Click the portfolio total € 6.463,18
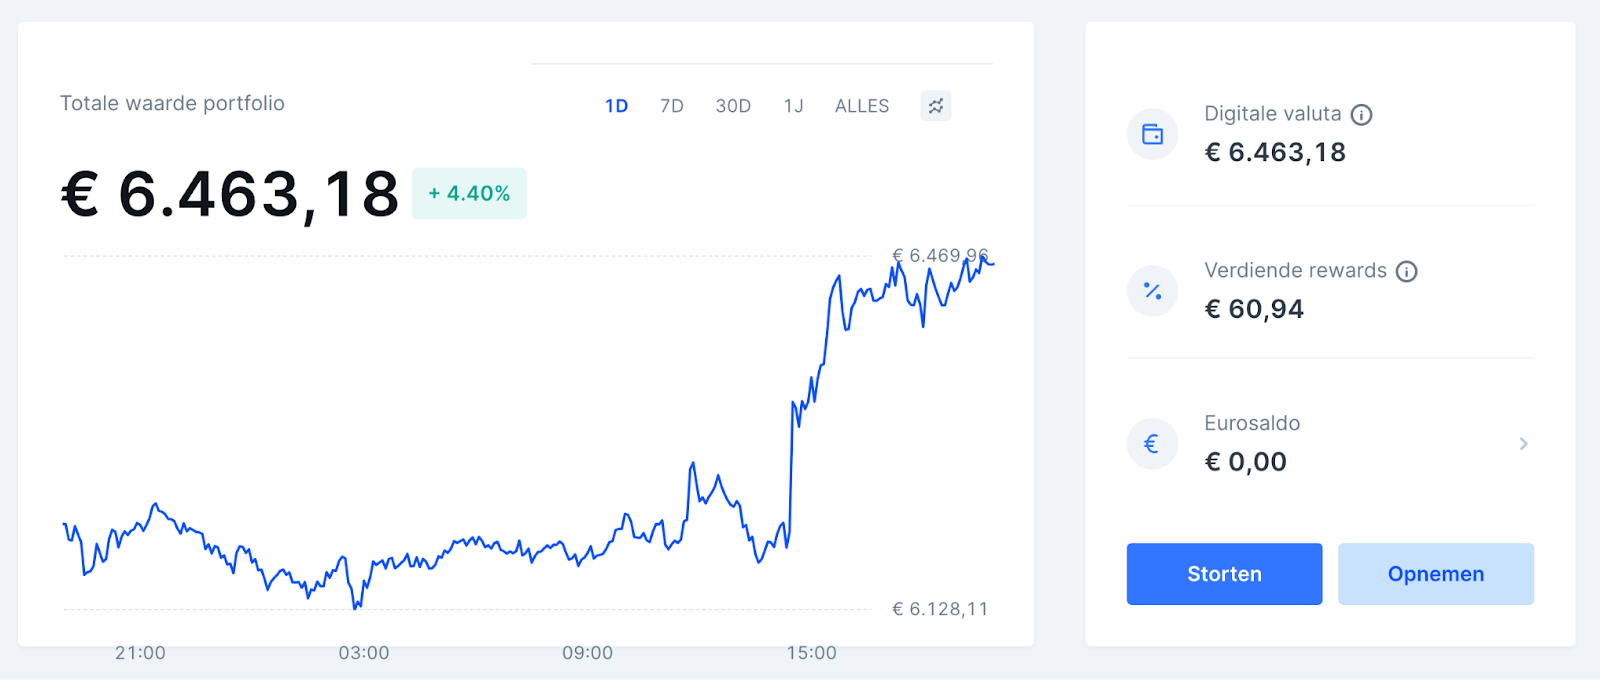This screenshot has height=680, width=1600. (x=230, y=194)
